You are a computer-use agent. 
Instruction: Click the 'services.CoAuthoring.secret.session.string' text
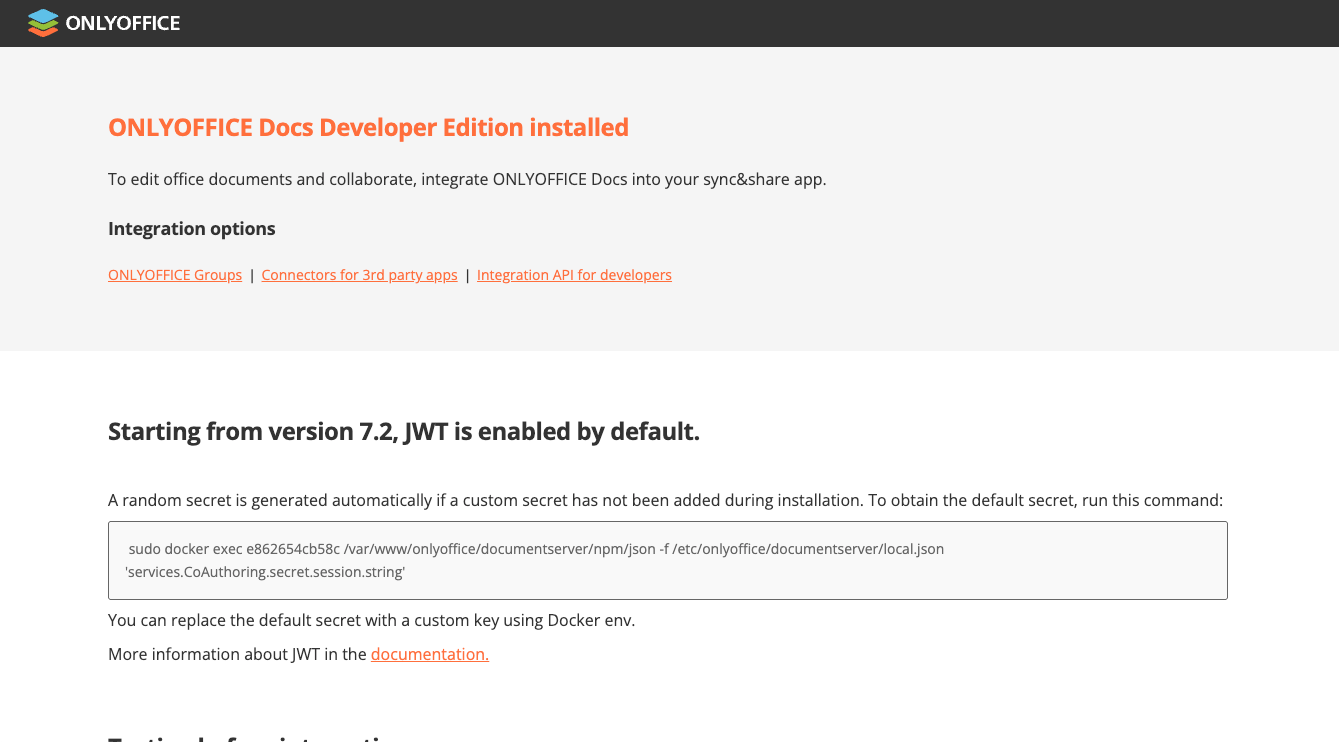(x=265, y=572)
